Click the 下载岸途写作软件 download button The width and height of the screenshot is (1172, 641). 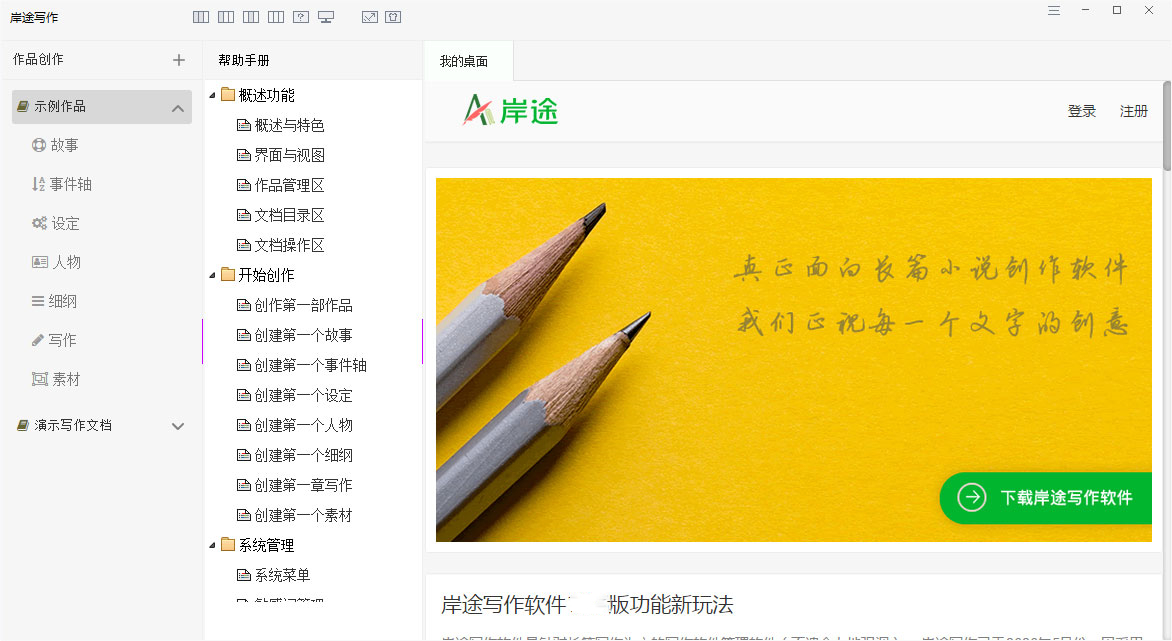point(1045,498)
